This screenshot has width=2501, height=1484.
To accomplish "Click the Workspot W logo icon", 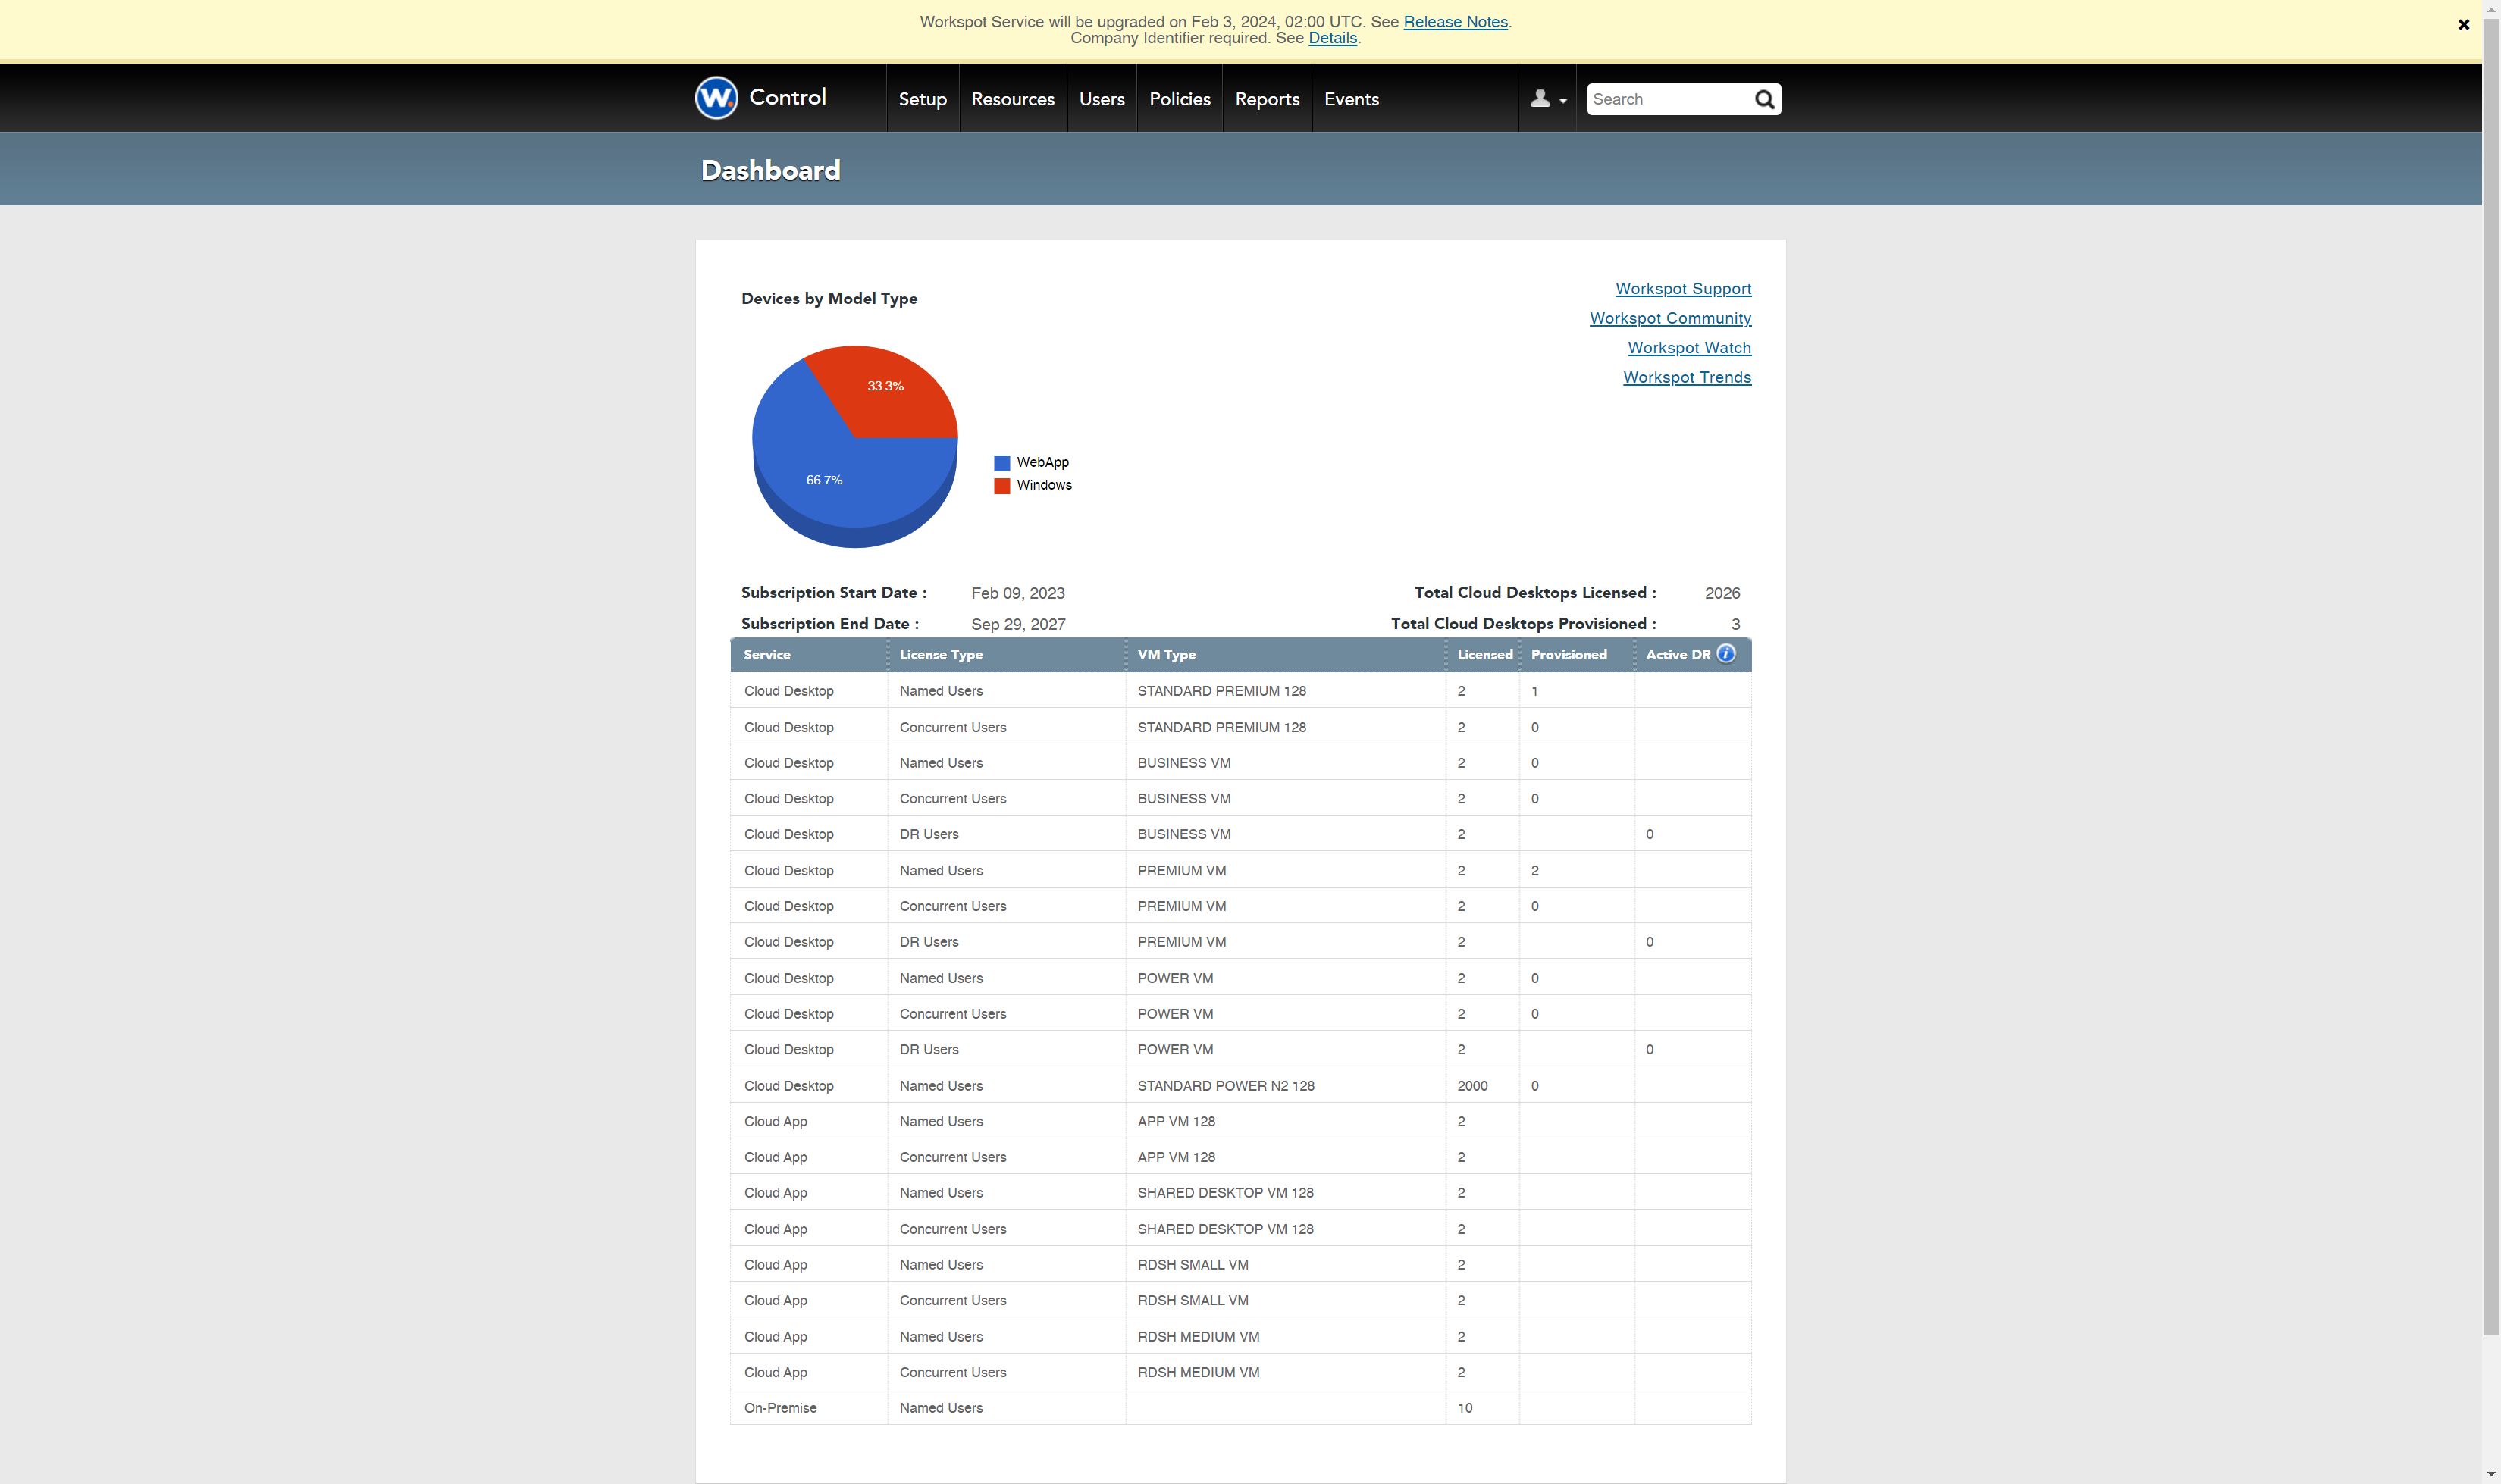I will coord(716,98).
